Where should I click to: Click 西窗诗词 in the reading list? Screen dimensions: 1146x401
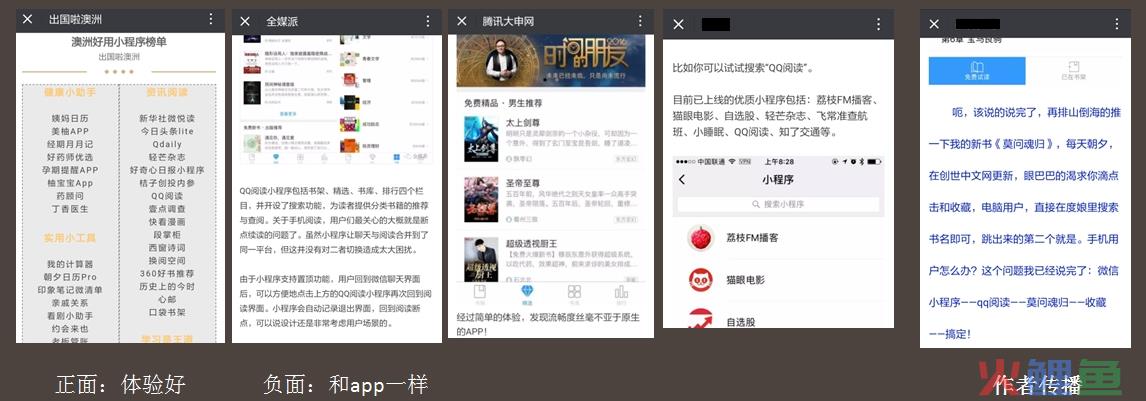(167, 248)
